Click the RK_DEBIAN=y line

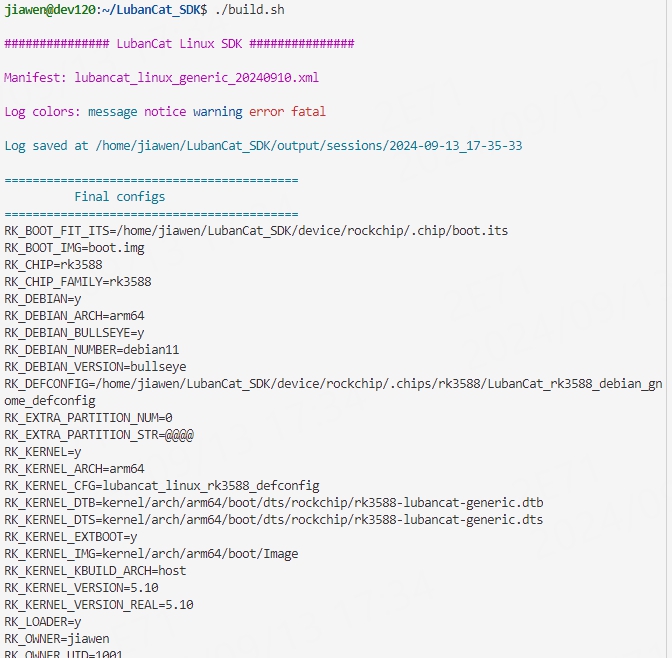coord(43,299)
